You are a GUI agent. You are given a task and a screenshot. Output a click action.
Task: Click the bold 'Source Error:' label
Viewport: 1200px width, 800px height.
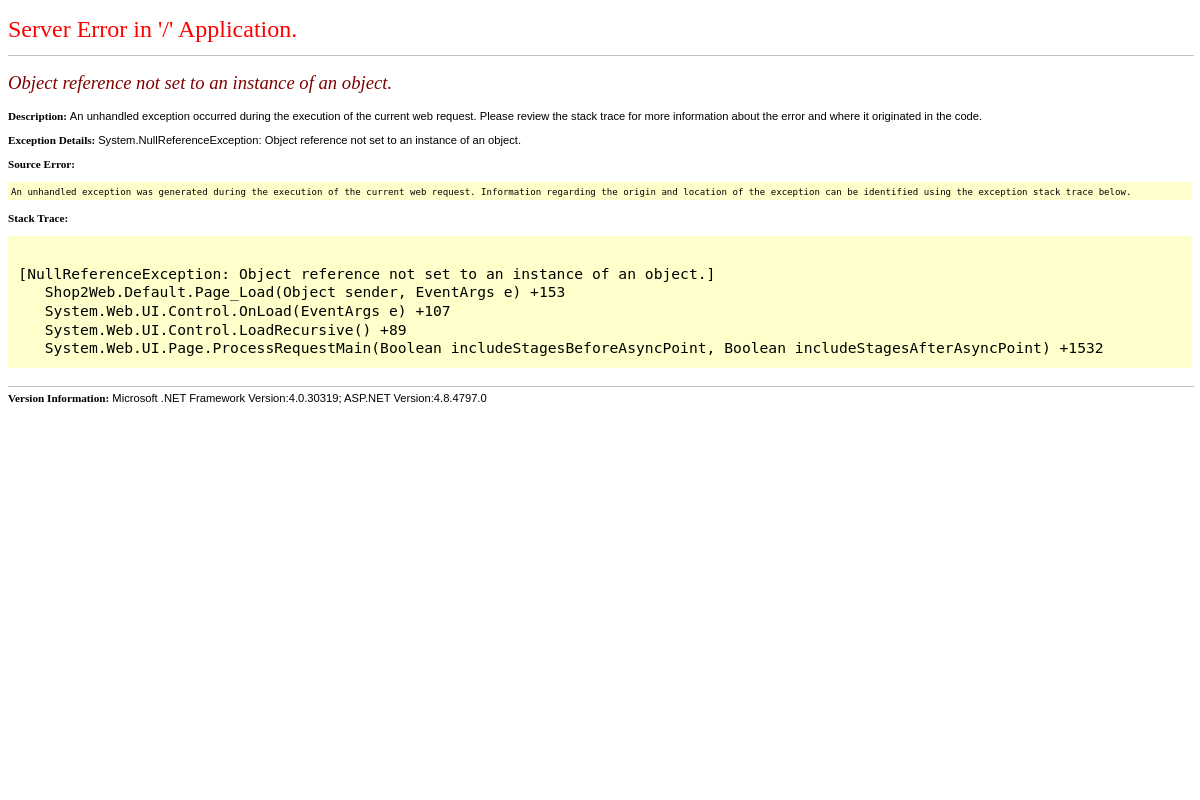[x=41, y=164]
